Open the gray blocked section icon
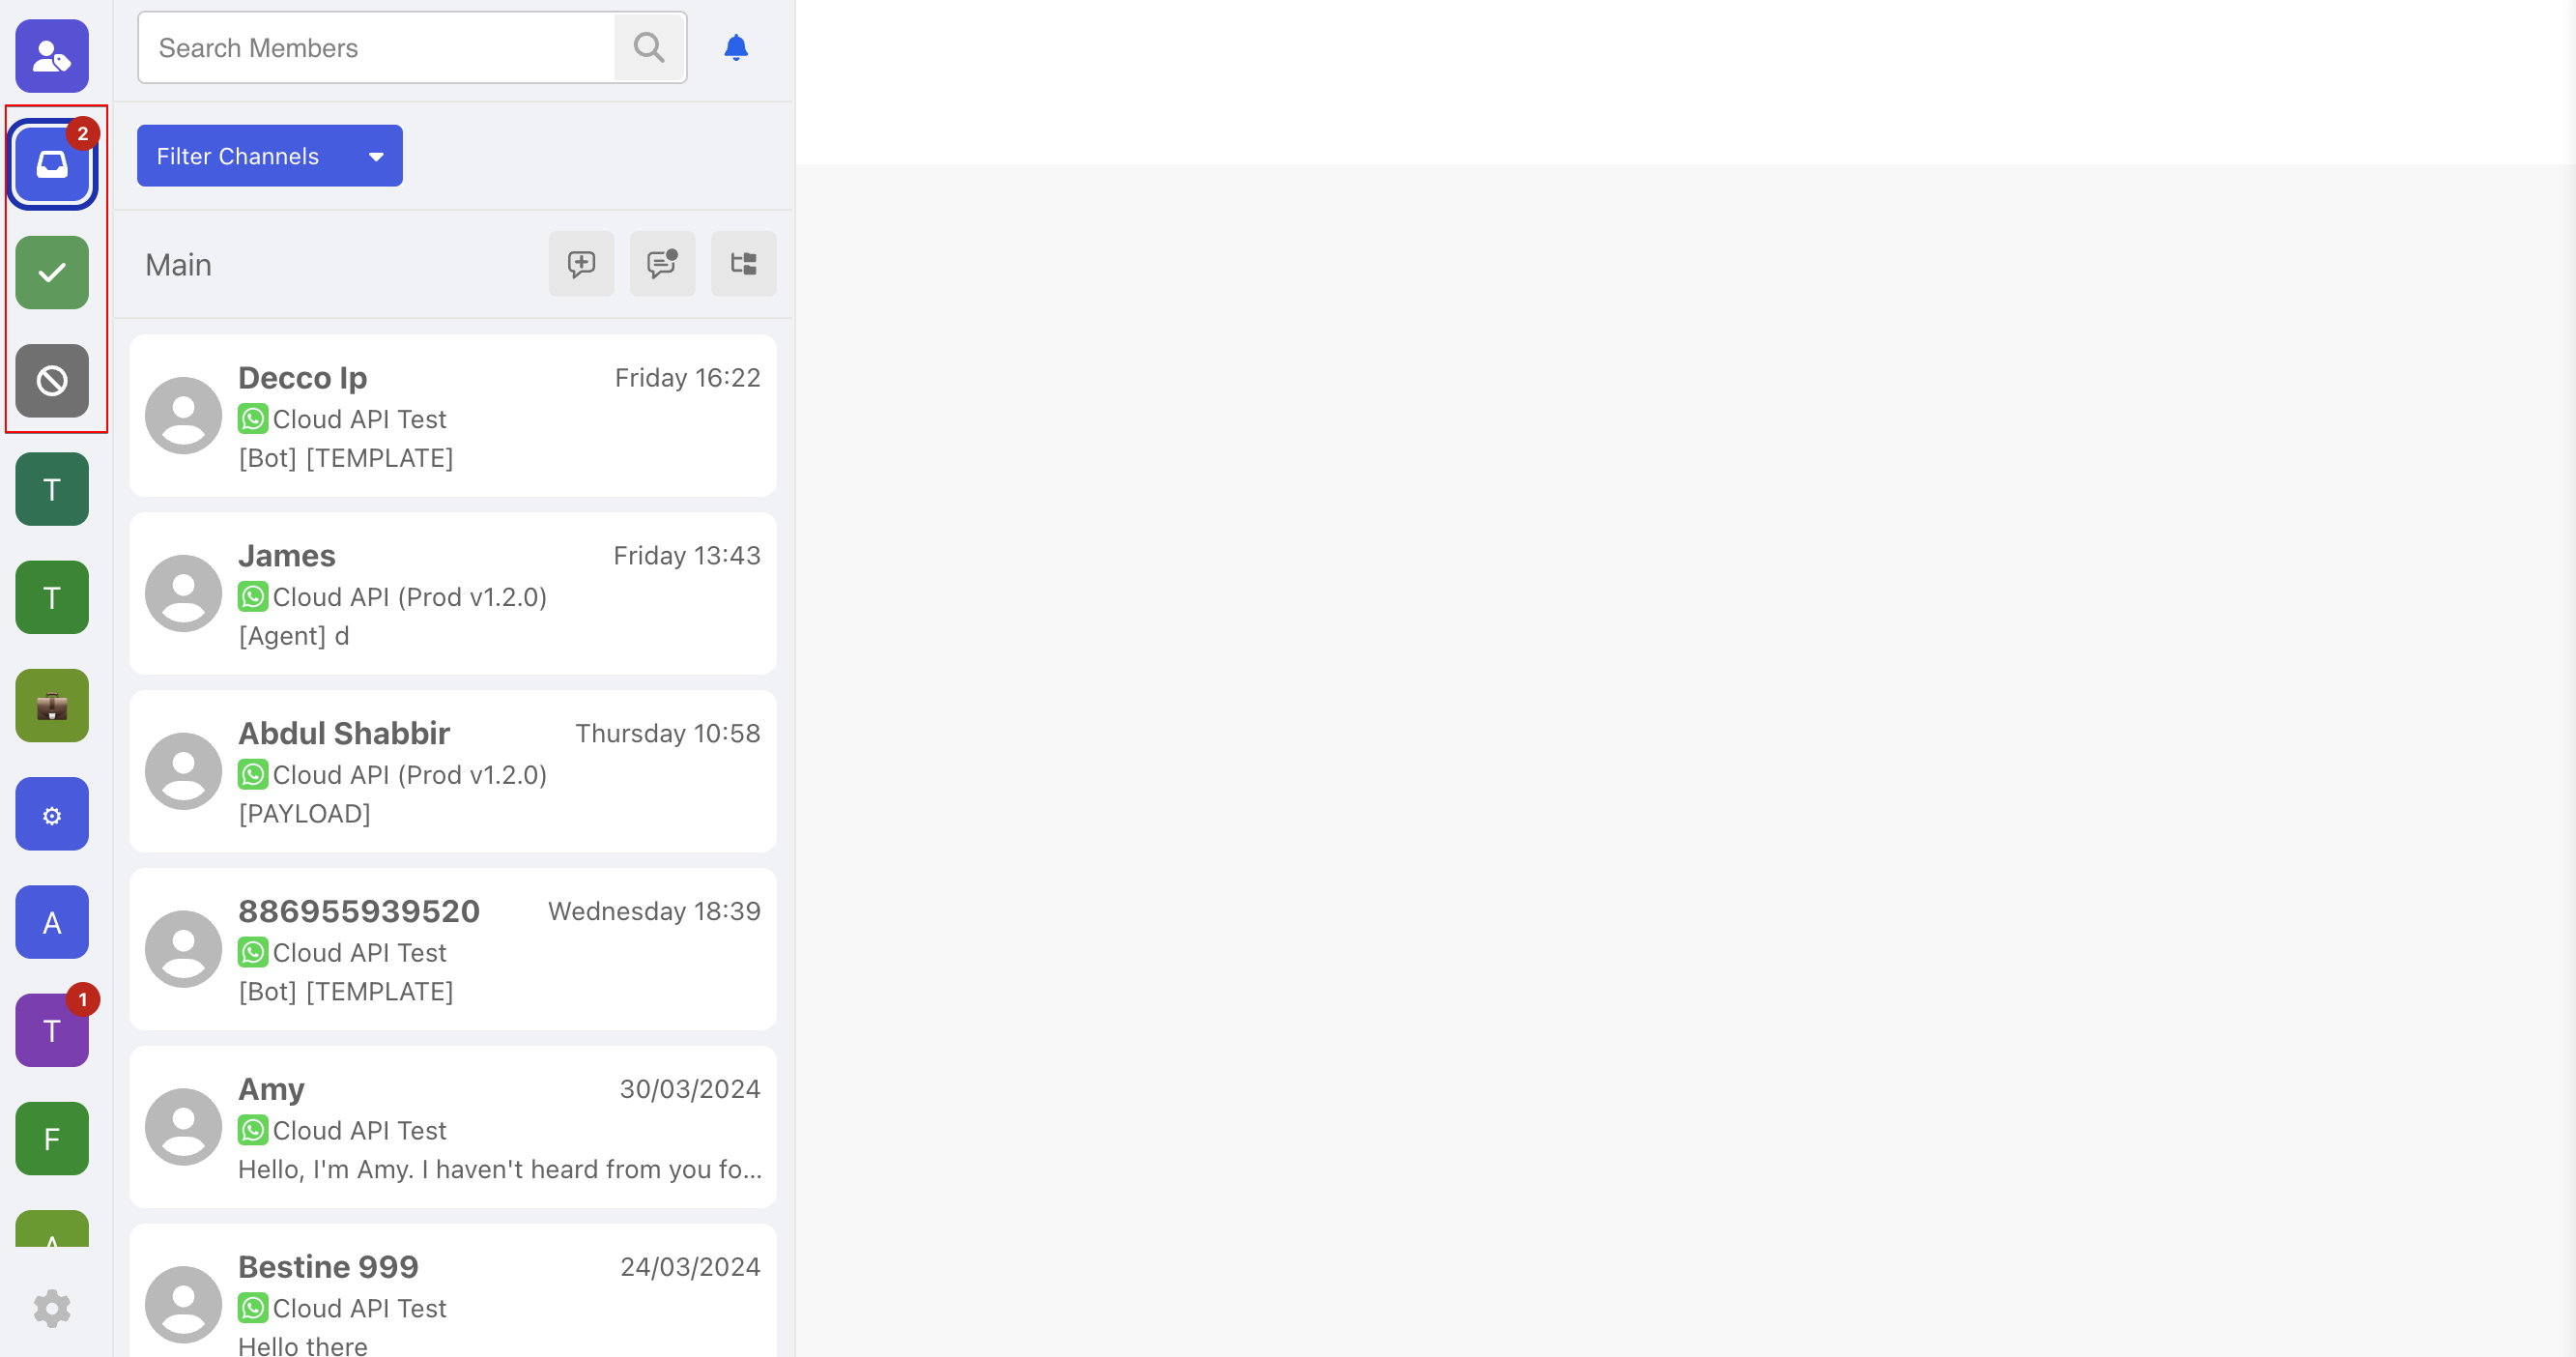This screenshot has height=1357, width=2576. point(52,381)
